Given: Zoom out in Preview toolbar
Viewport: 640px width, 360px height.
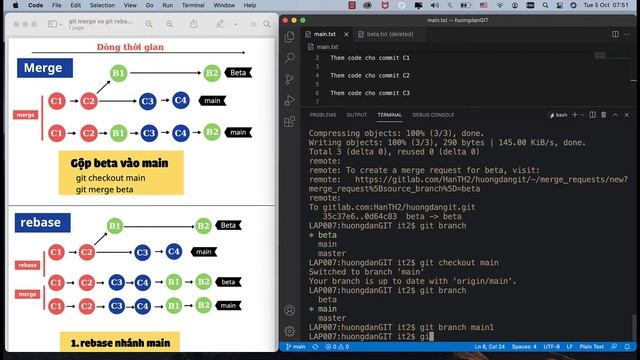Looking at the screenshot, I should tap(149, 24).
